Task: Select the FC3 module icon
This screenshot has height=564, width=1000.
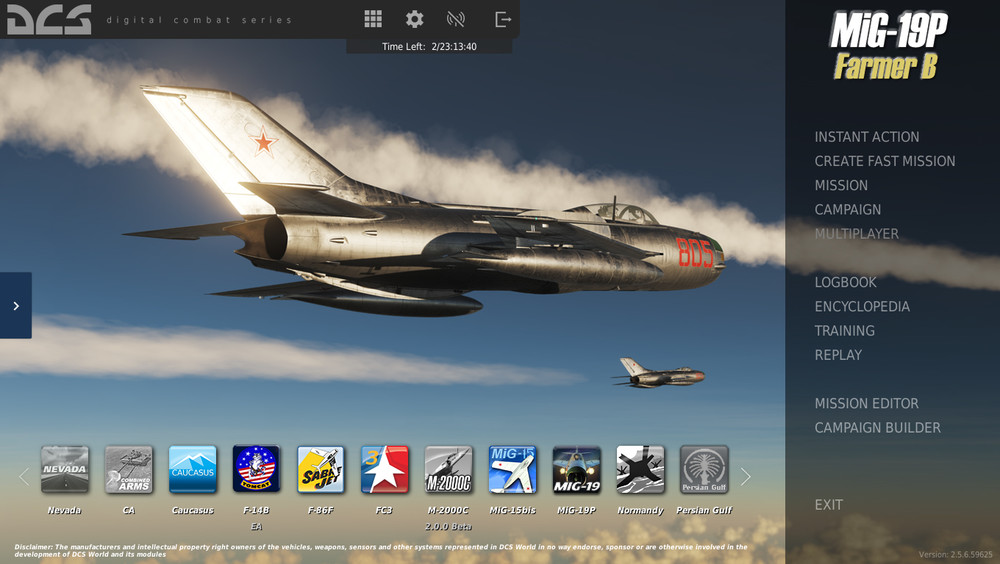Action: (385, 470)
